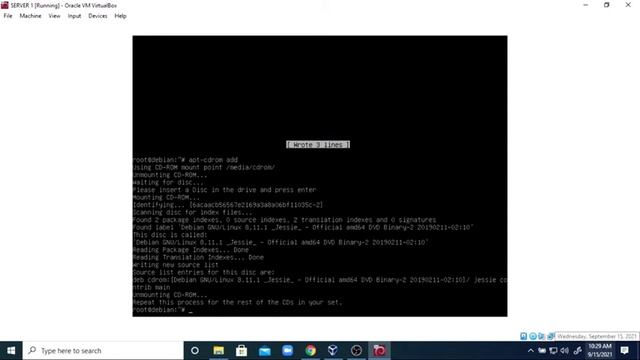Viewport: 640px width, 360px height.
Task: Click the VirtualBox hard disk status icon
Action: [x=523, y=336]
